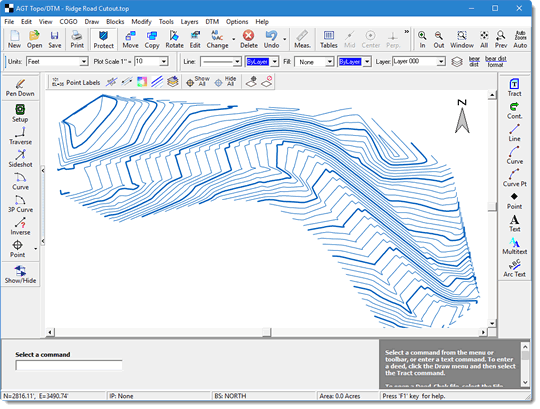Open the Layer 000 dropdown
This screenshot has height=409, width=540.
tap(441, 62)
